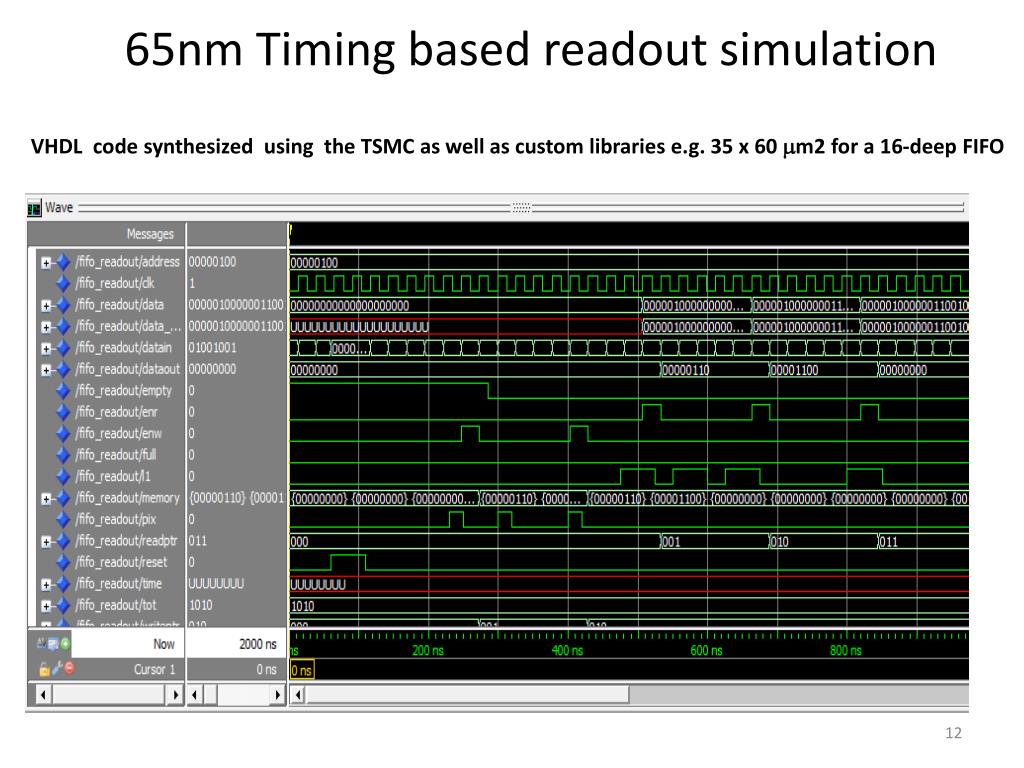Click the 200 ns mark on the timeline
1024x768 pixels.
pyautogui.click(x=428, y=650)
